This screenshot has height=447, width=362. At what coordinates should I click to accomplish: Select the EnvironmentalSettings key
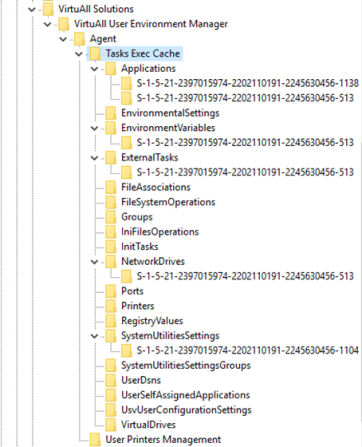tap(170, 113)
